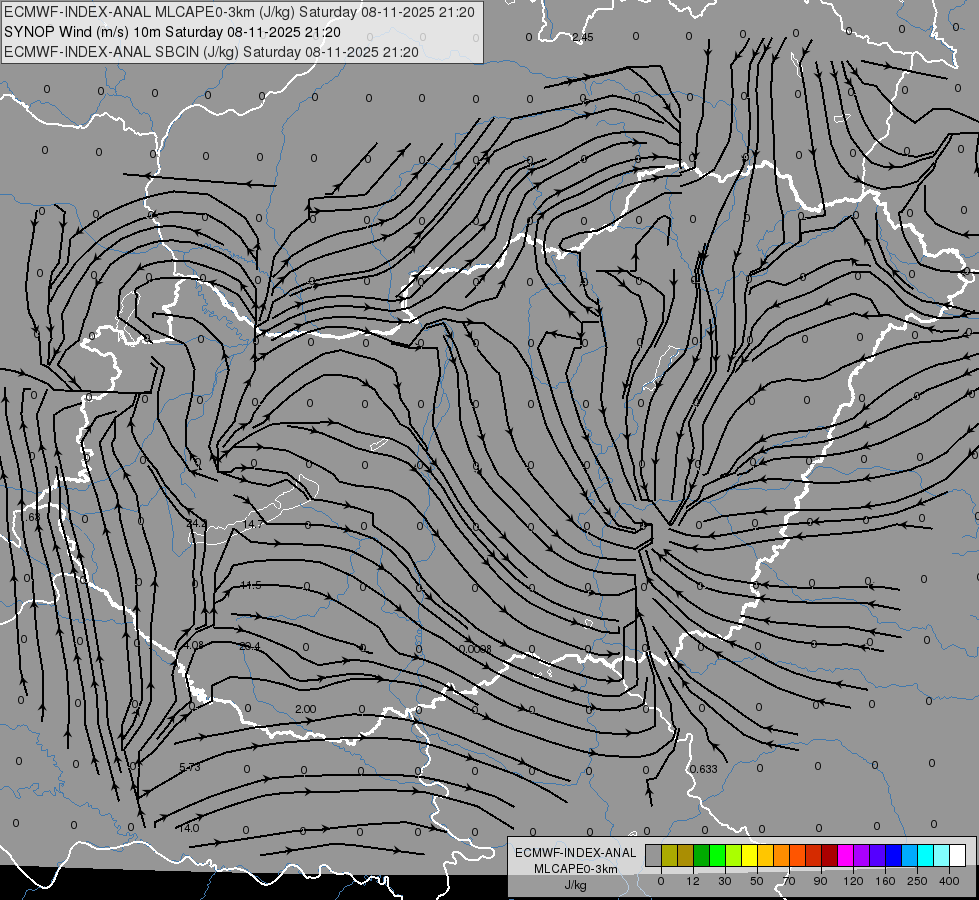This screenshot has height=900, width=979.
Task: Click the legend tick label 160
Action: coord(885,881)
